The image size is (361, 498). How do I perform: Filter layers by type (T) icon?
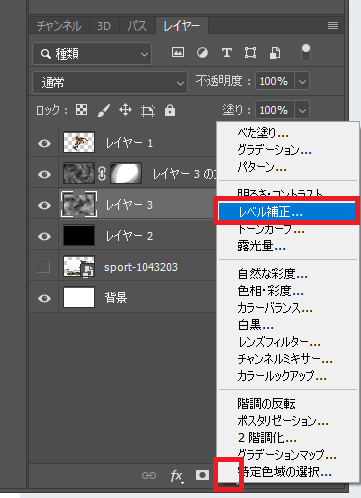pos(227,52)
